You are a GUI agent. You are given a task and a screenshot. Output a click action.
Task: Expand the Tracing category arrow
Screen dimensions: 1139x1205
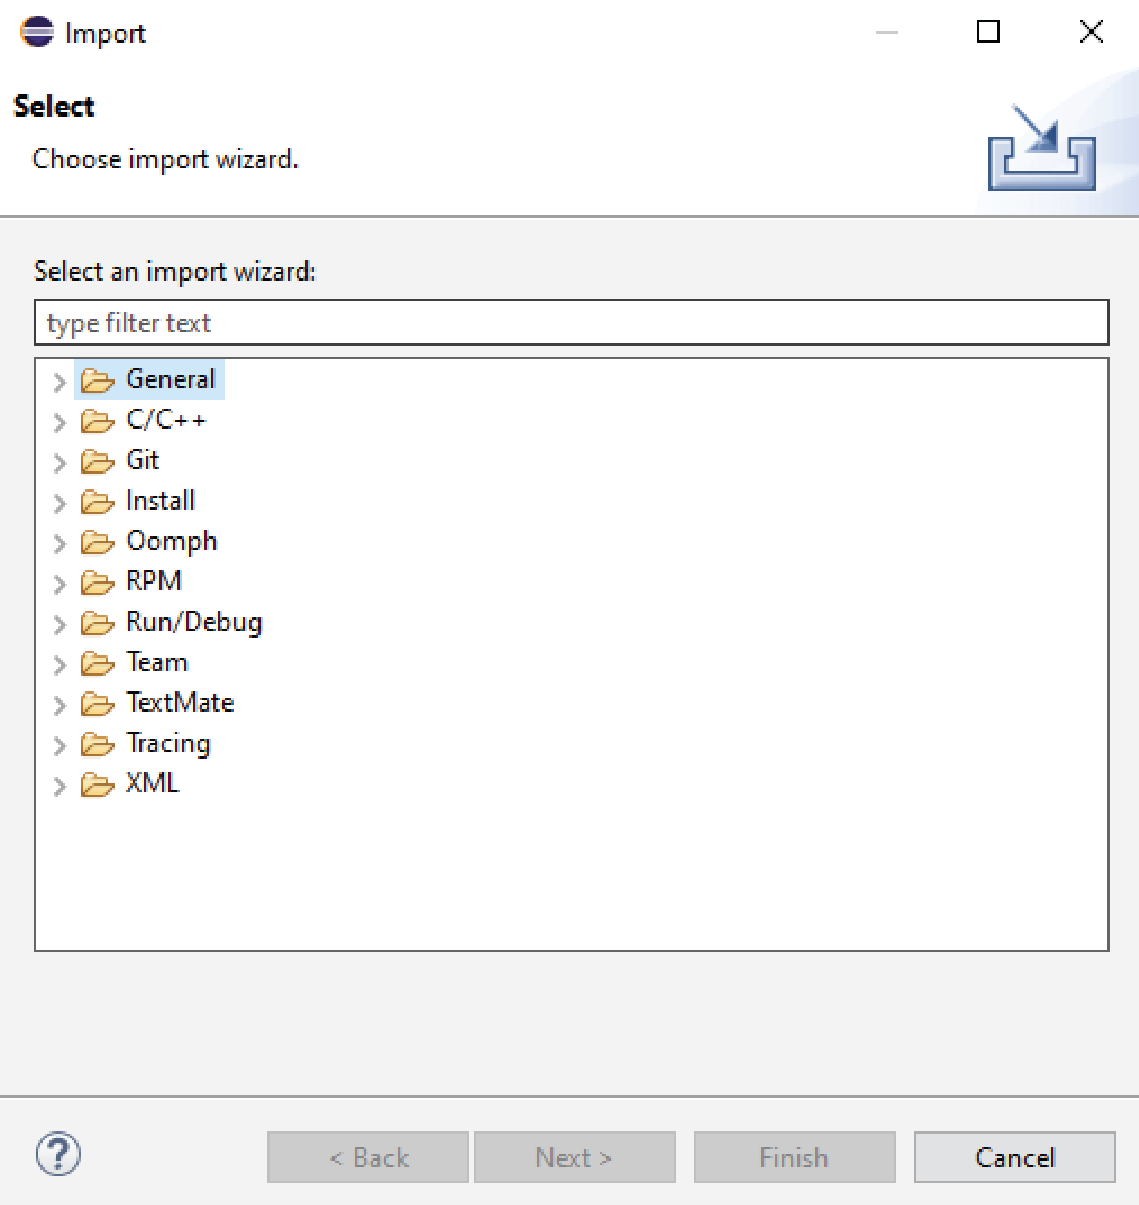pyautogui.click(x=59, y=745)
